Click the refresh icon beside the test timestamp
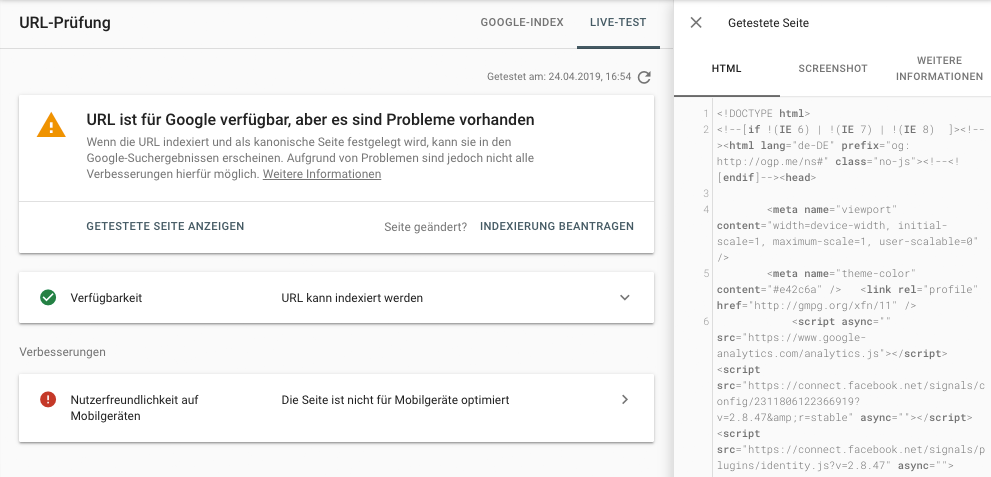Screen dimensions: 991x477 (644, 77)
